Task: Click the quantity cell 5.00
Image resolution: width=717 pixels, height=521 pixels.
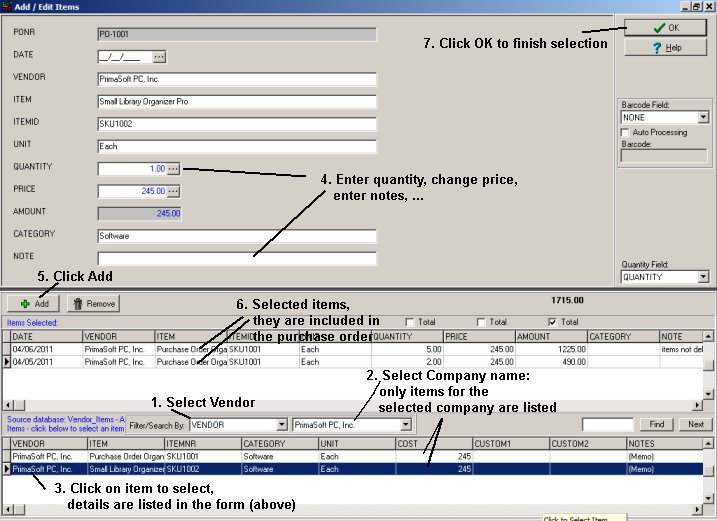Action: (407, 349)
